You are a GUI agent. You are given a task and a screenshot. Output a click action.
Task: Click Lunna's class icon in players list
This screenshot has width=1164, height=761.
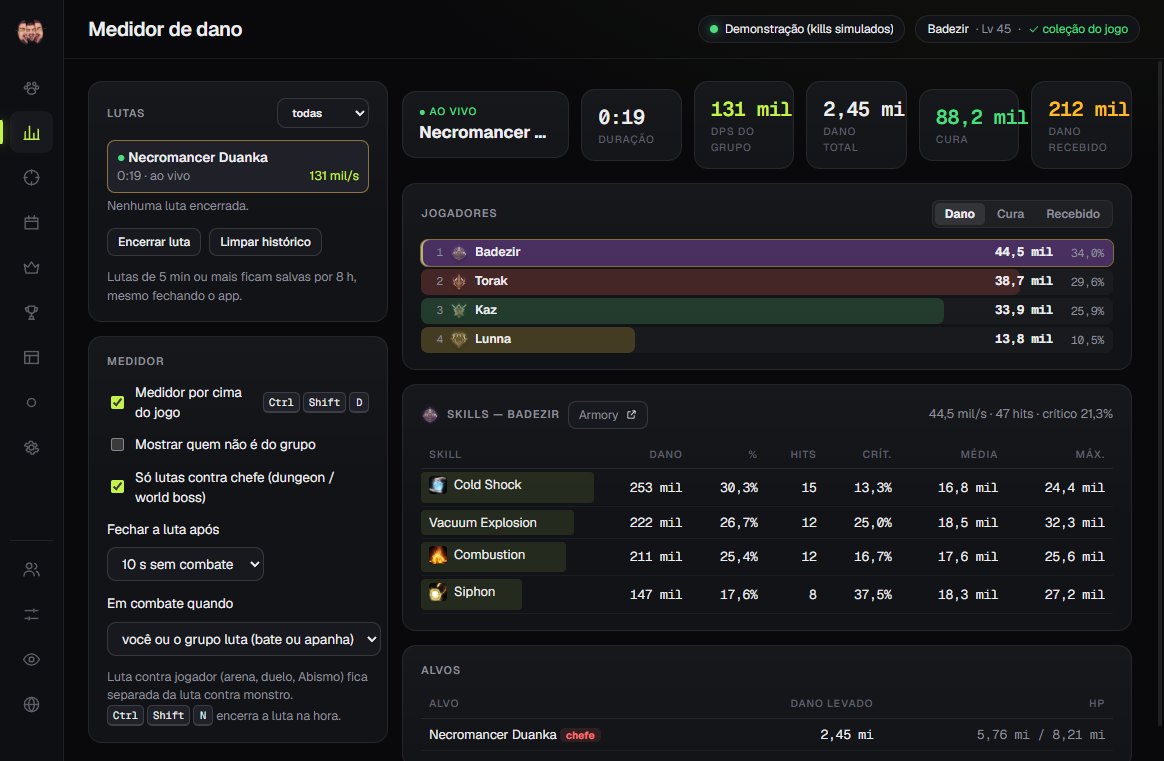(x=460, y=339)
